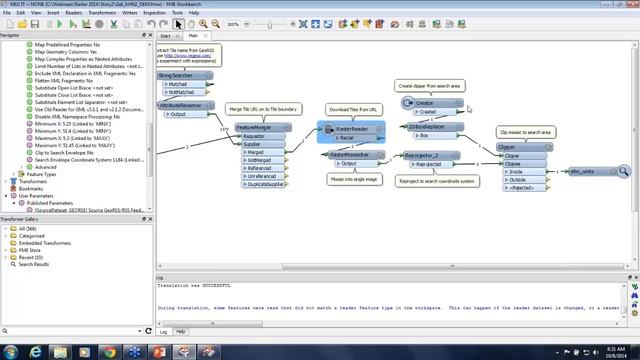Open the transformer search box dropdown arrow
This screenshot has height=360, width=640.
(140, 331)
